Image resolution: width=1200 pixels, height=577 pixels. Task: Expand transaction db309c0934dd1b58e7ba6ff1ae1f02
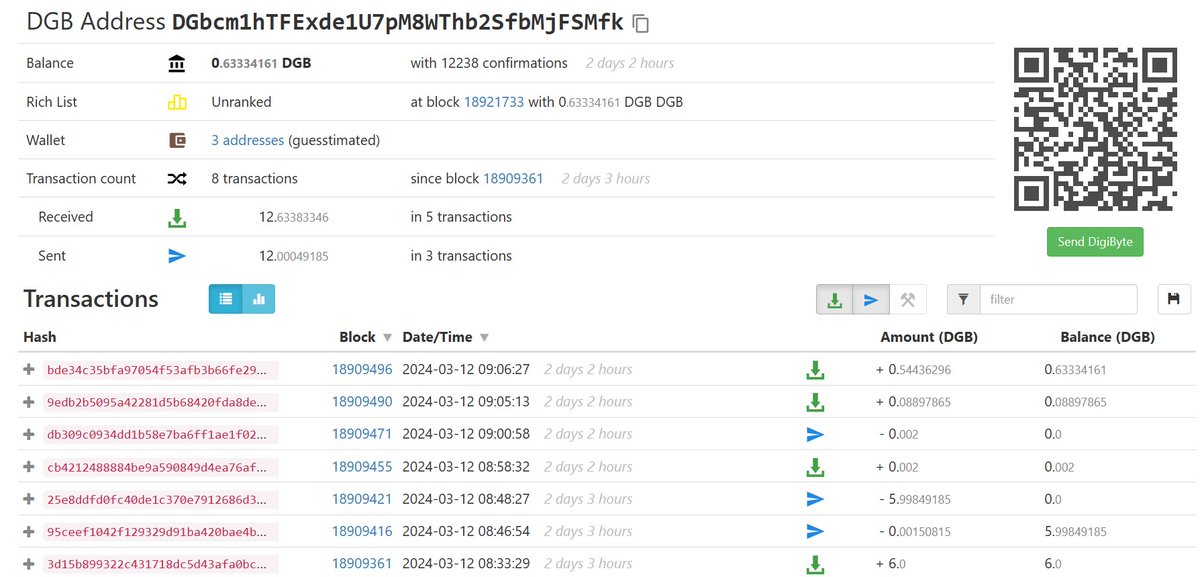click(x=29, y=434)
